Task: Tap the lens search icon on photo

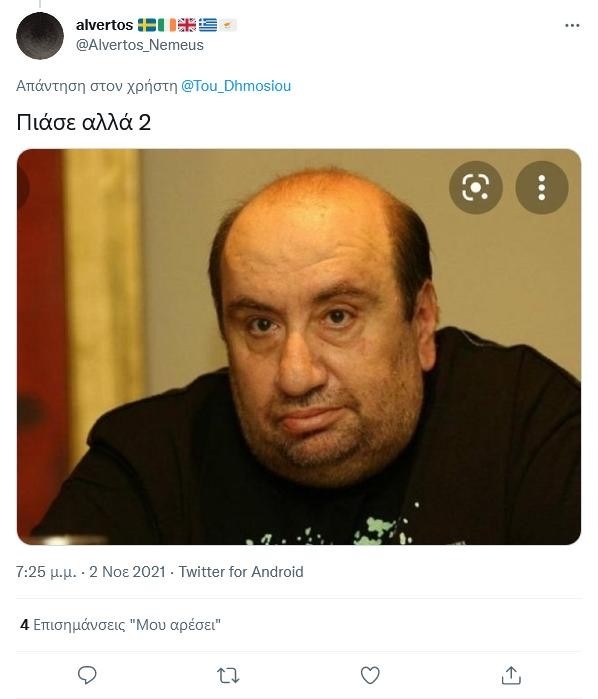Action: (x=476, y=188)
